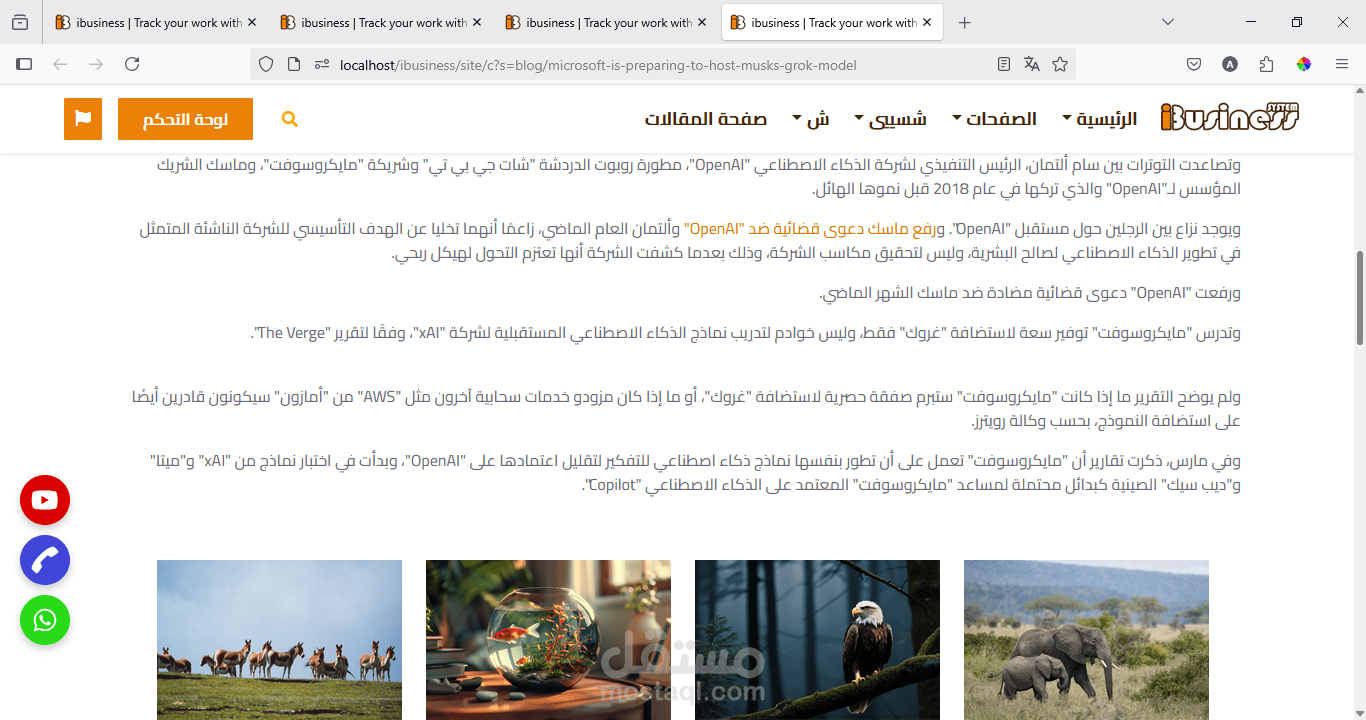Click the scrollbar down arrow
1366x720 pixels.
pos(1358,712)
